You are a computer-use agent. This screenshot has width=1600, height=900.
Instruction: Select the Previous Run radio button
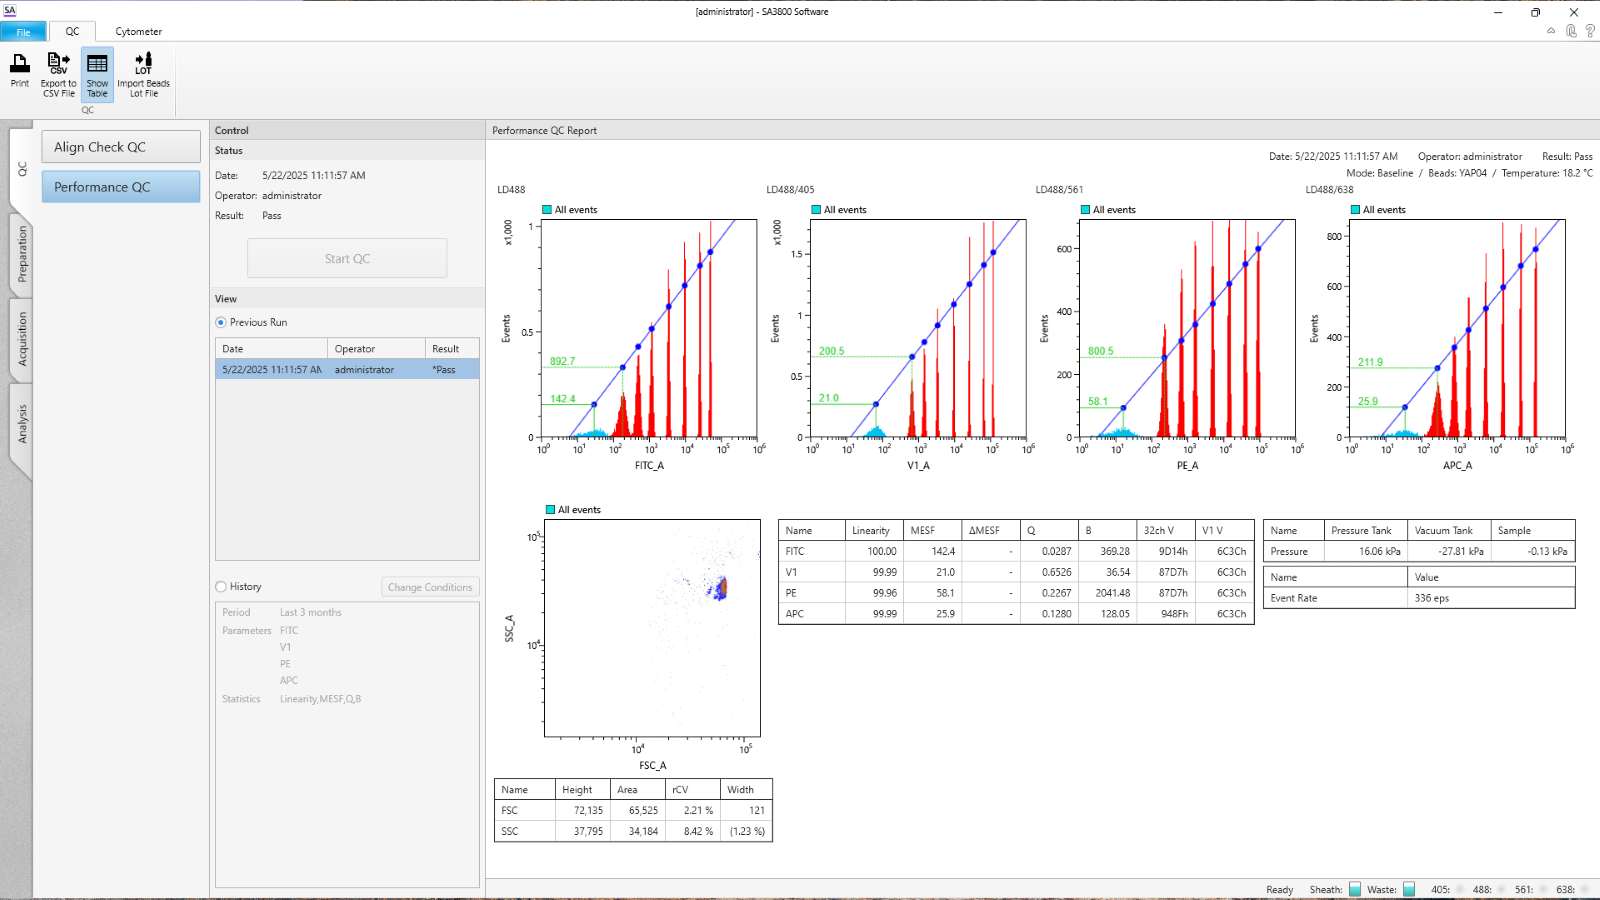tap(221, 322)
